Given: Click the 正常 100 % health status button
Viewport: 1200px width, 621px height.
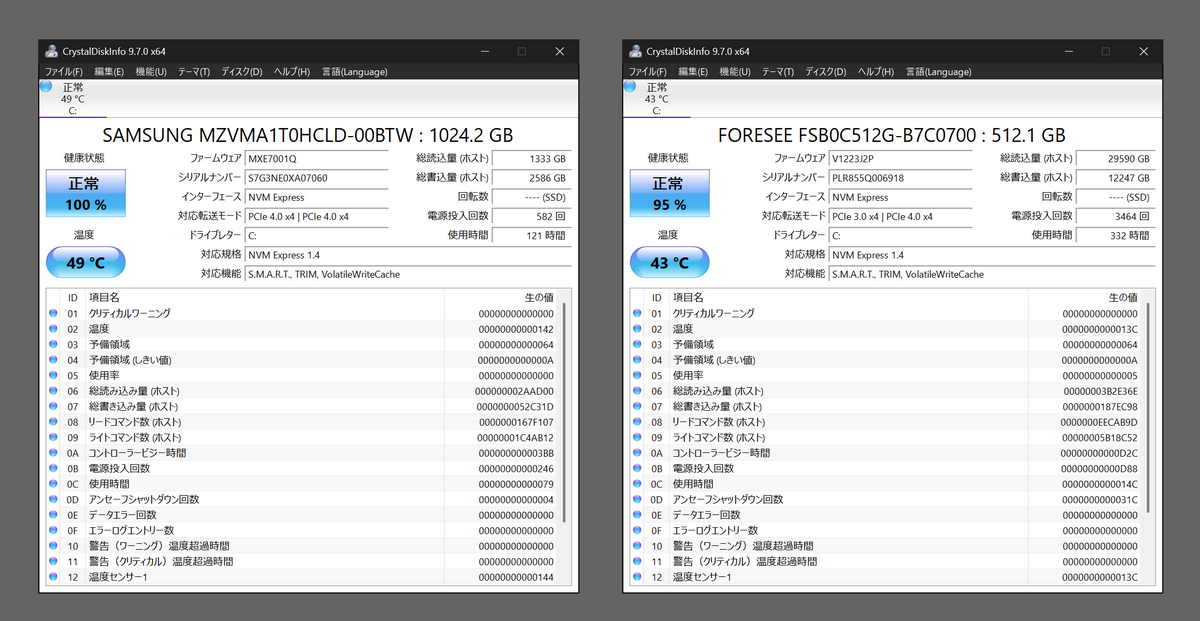Looking at the screenshot, I should coord(86,193).
